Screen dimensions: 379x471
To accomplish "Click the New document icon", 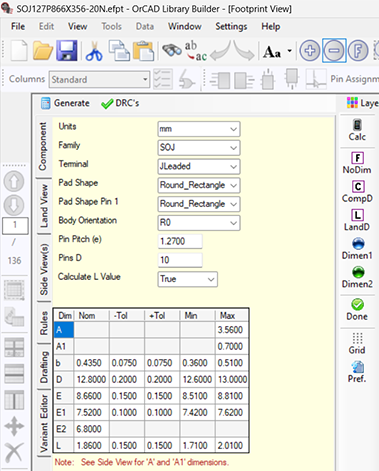I will [19, 51].
